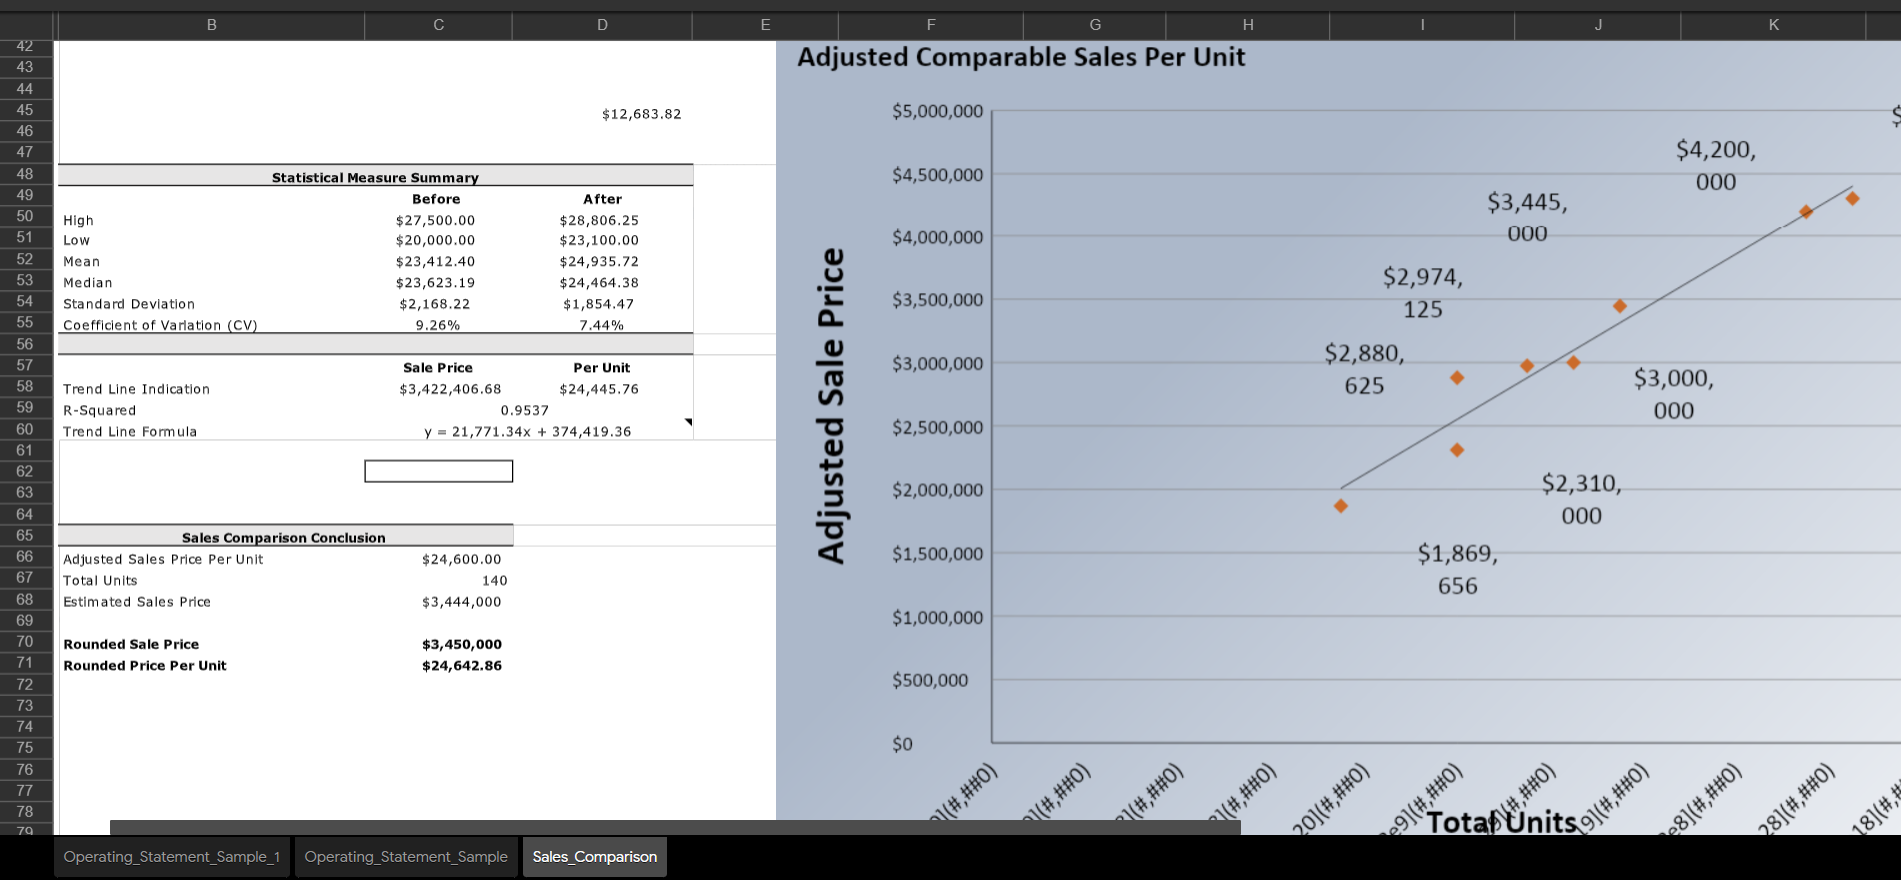Image resolution: width=1901 pixels, height=880 pixels.
Task: Select column H header
Action: click(x=1248, y=25)
